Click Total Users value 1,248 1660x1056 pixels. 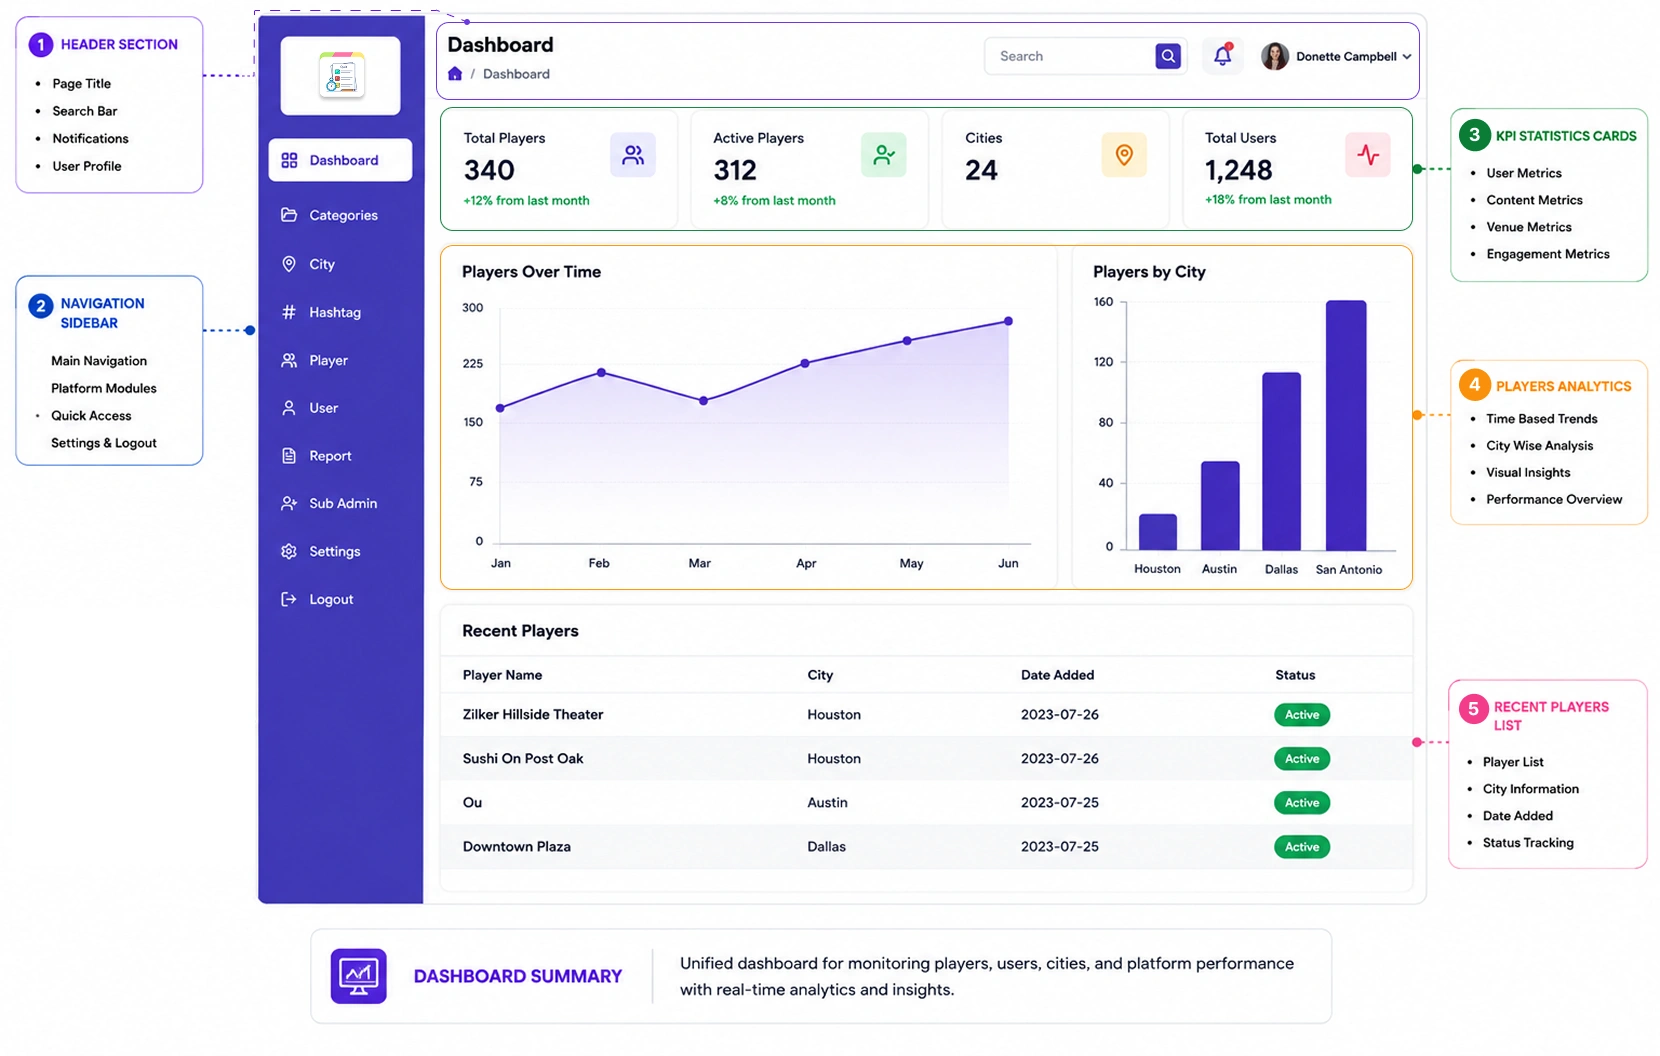pos(1239,171)
